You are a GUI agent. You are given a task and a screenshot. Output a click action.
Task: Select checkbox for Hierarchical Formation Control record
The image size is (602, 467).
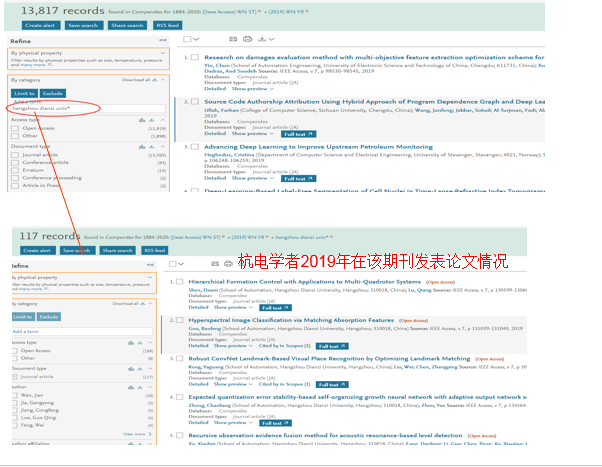click(x=179, y=282)
